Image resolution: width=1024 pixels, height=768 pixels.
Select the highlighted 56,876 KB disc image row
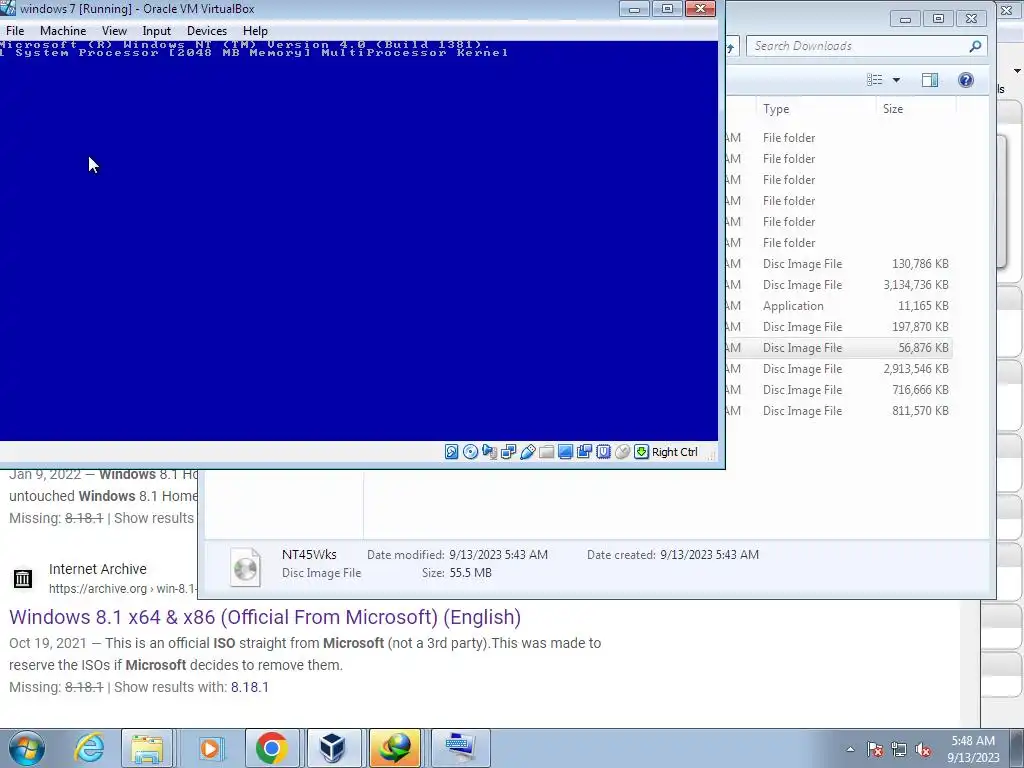[x=839, y=347]
